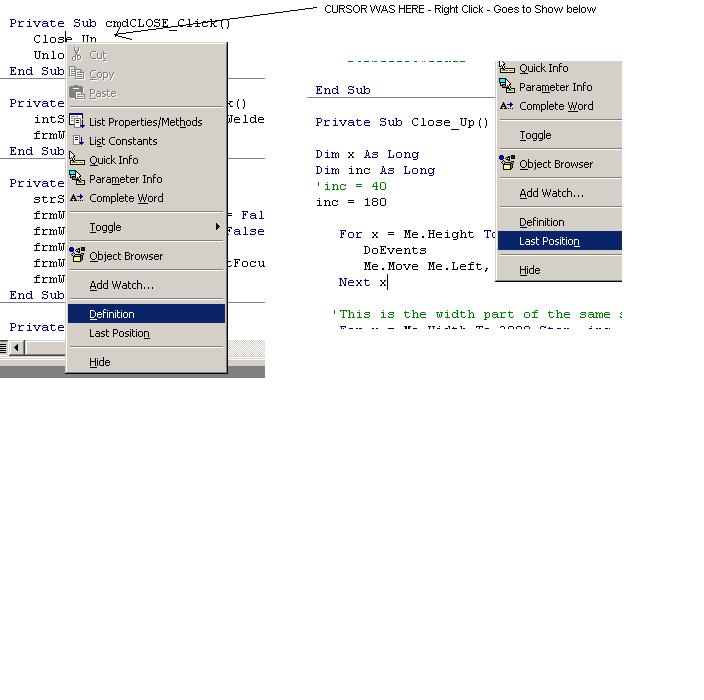The image size is (704, 700).
Task: Click the line 'Private Sub Close_Up()'
Action: [x=402, y=122]
